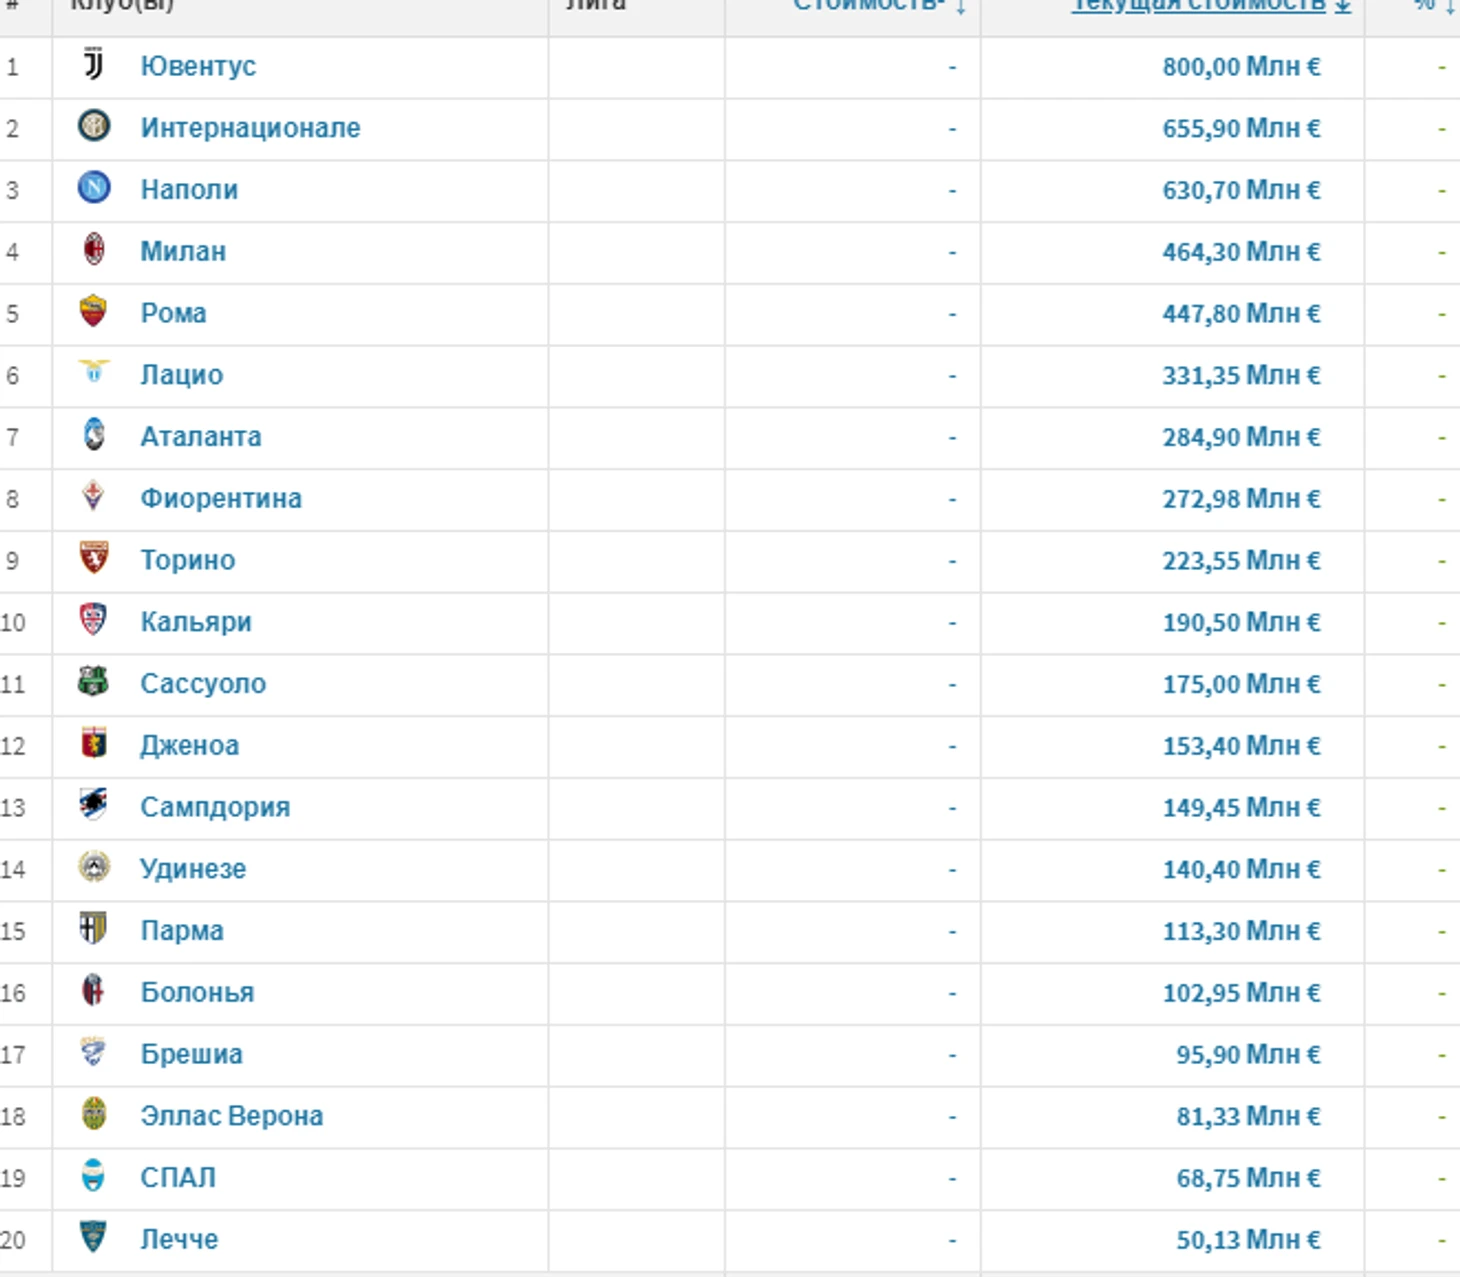Viewport: 1460px width, 1277px height.
Task: Click Аталанта value 284,90 Млн €
Action: [x=1241, y=437]
